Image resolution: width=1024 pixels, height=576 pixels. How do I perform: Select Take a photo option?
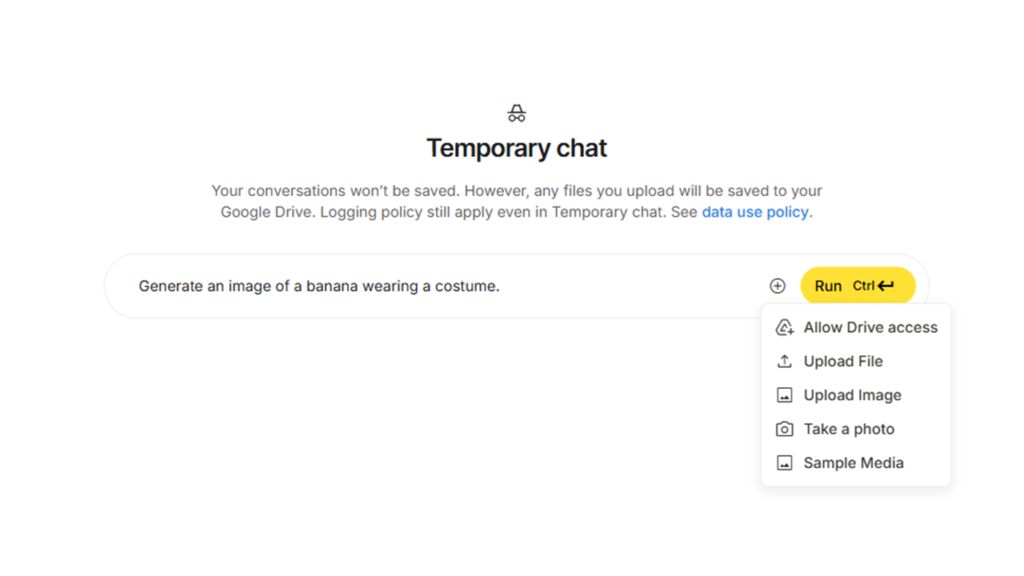coord(856,429)
